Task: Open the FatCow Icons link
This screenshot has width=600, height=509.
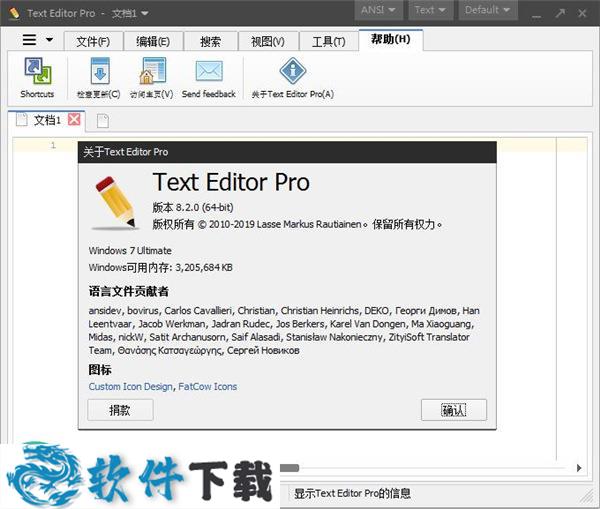Action: coord(207,386)
